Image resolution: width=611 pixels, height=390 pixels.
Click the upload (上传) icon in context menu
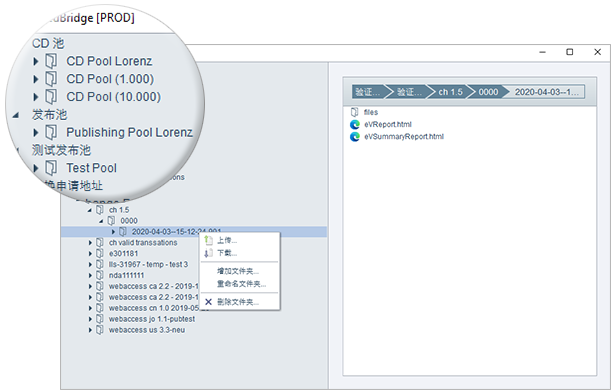tap(208, 240)
